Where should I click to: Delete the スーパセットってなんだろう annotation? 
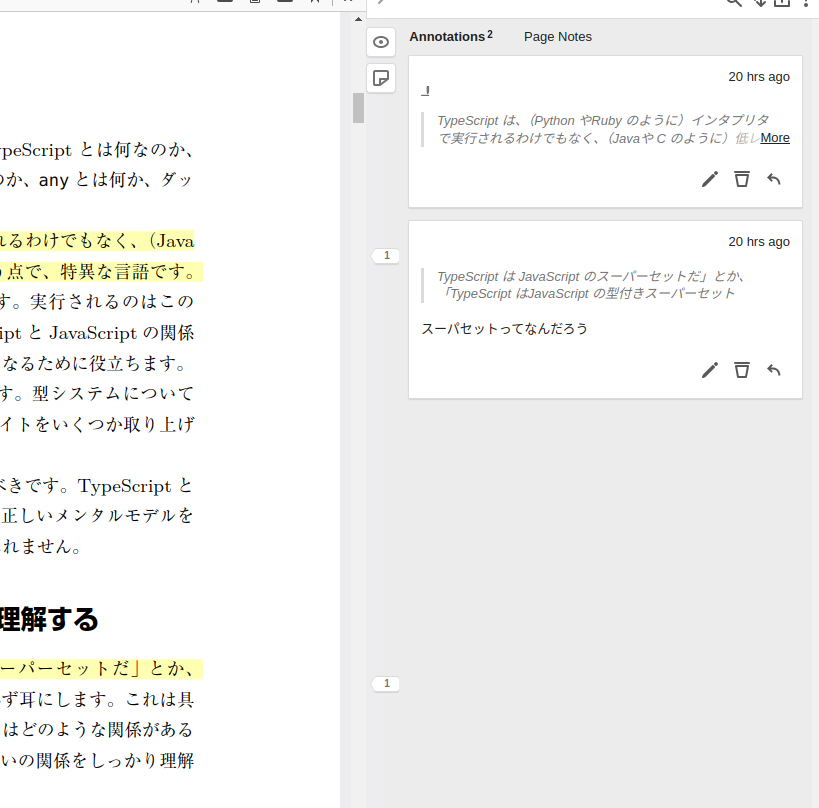point(742,370)
